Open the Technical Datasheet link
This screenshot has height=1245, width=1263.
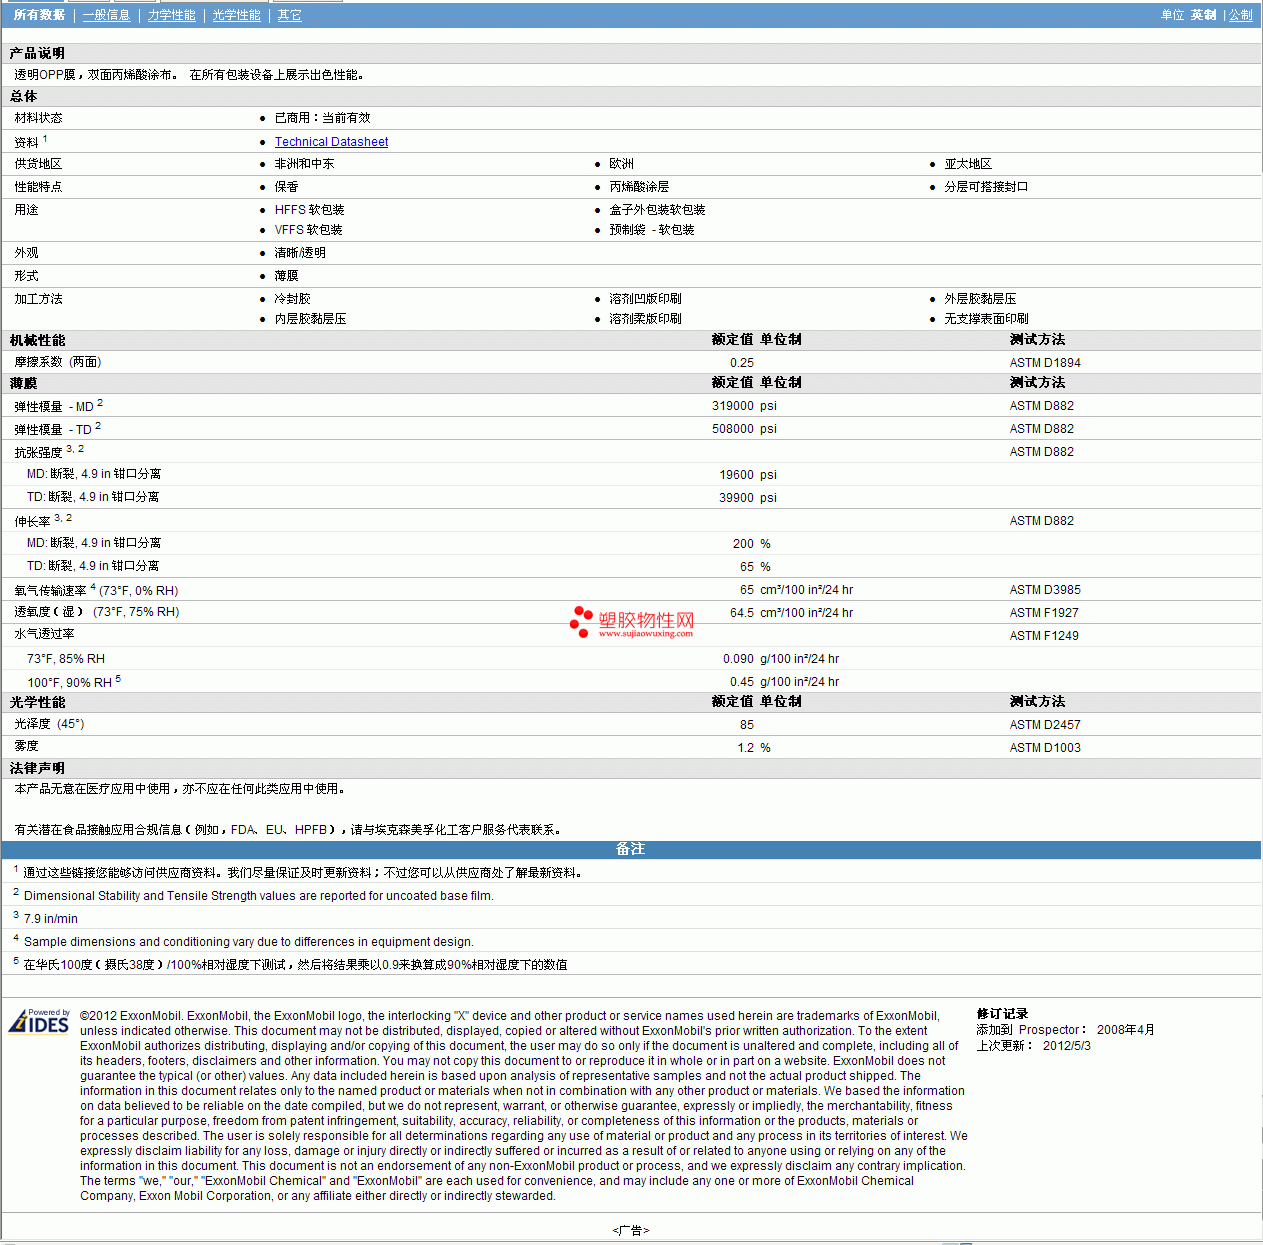[x=331, y=142]
